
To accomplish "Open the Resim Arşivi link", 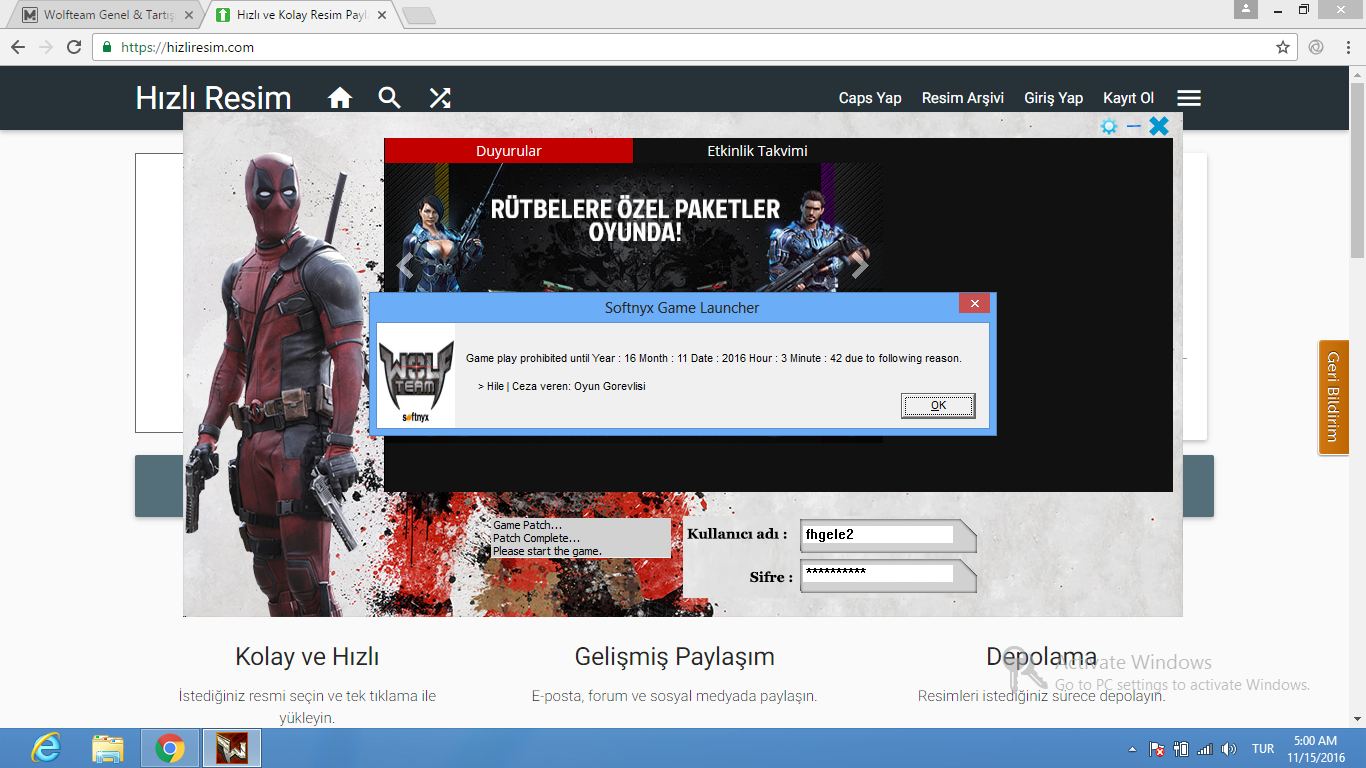I will [963, 98].
